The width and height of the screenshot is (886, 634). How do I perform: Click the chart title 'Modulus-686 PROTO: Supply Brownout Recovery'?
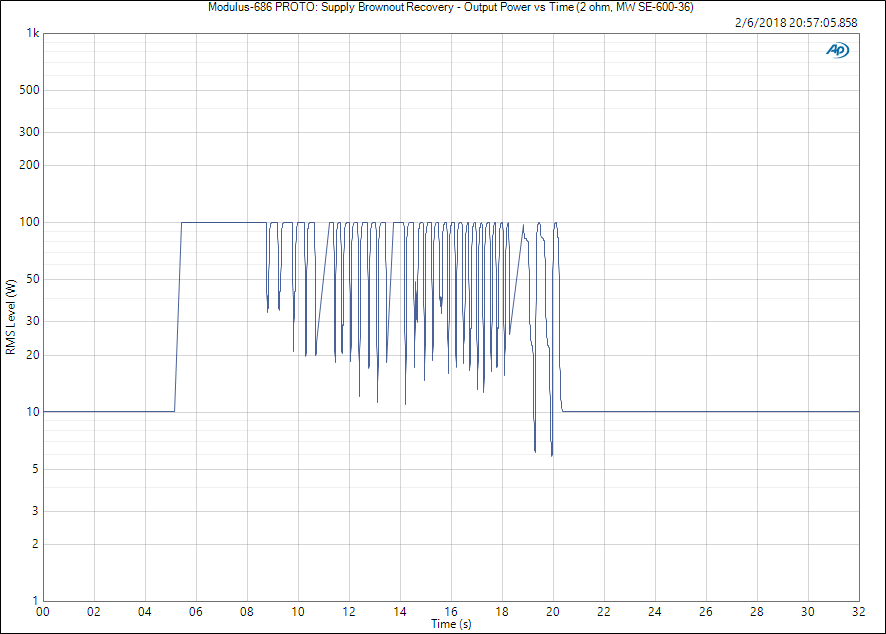331,7
